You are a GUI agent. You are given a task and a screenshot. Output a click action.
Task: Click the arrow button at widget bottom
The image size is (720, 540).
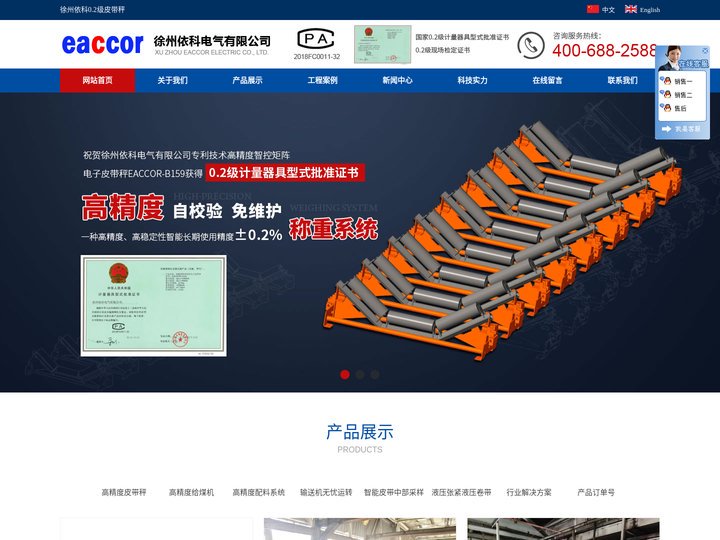(x=666, y=129)
